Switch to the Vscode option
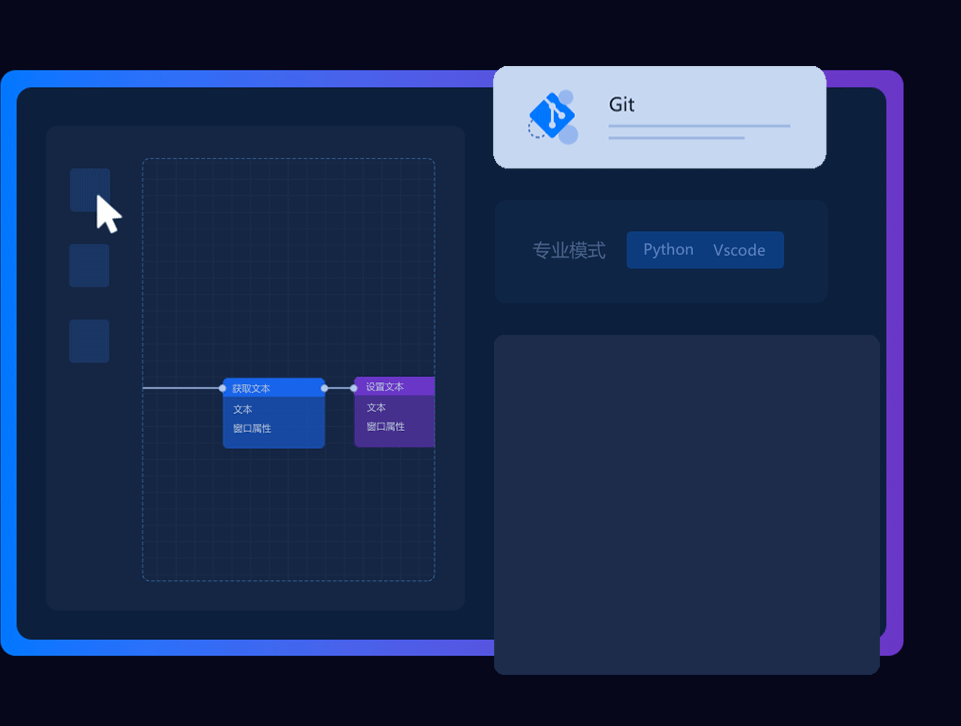The image size is (961, 726). pos(739,250)
